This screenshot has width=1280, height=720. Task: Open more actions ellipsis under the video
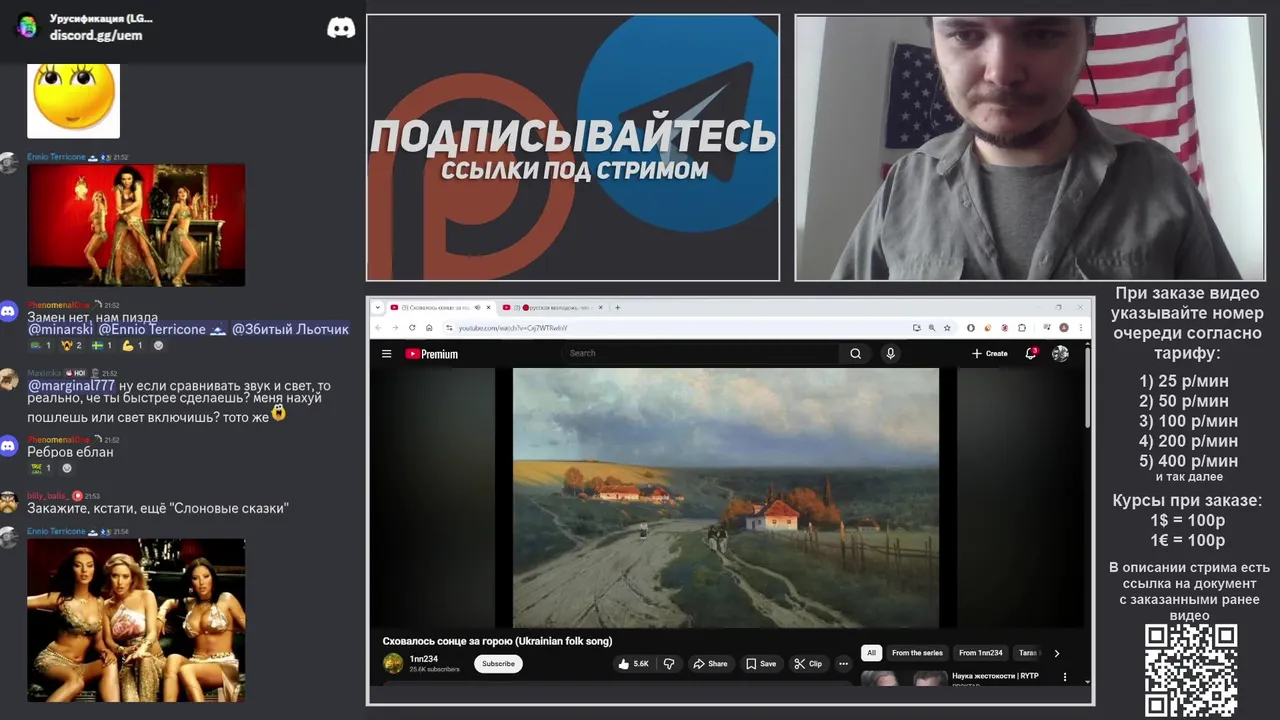pyautogui.click(x=843, y=663)
